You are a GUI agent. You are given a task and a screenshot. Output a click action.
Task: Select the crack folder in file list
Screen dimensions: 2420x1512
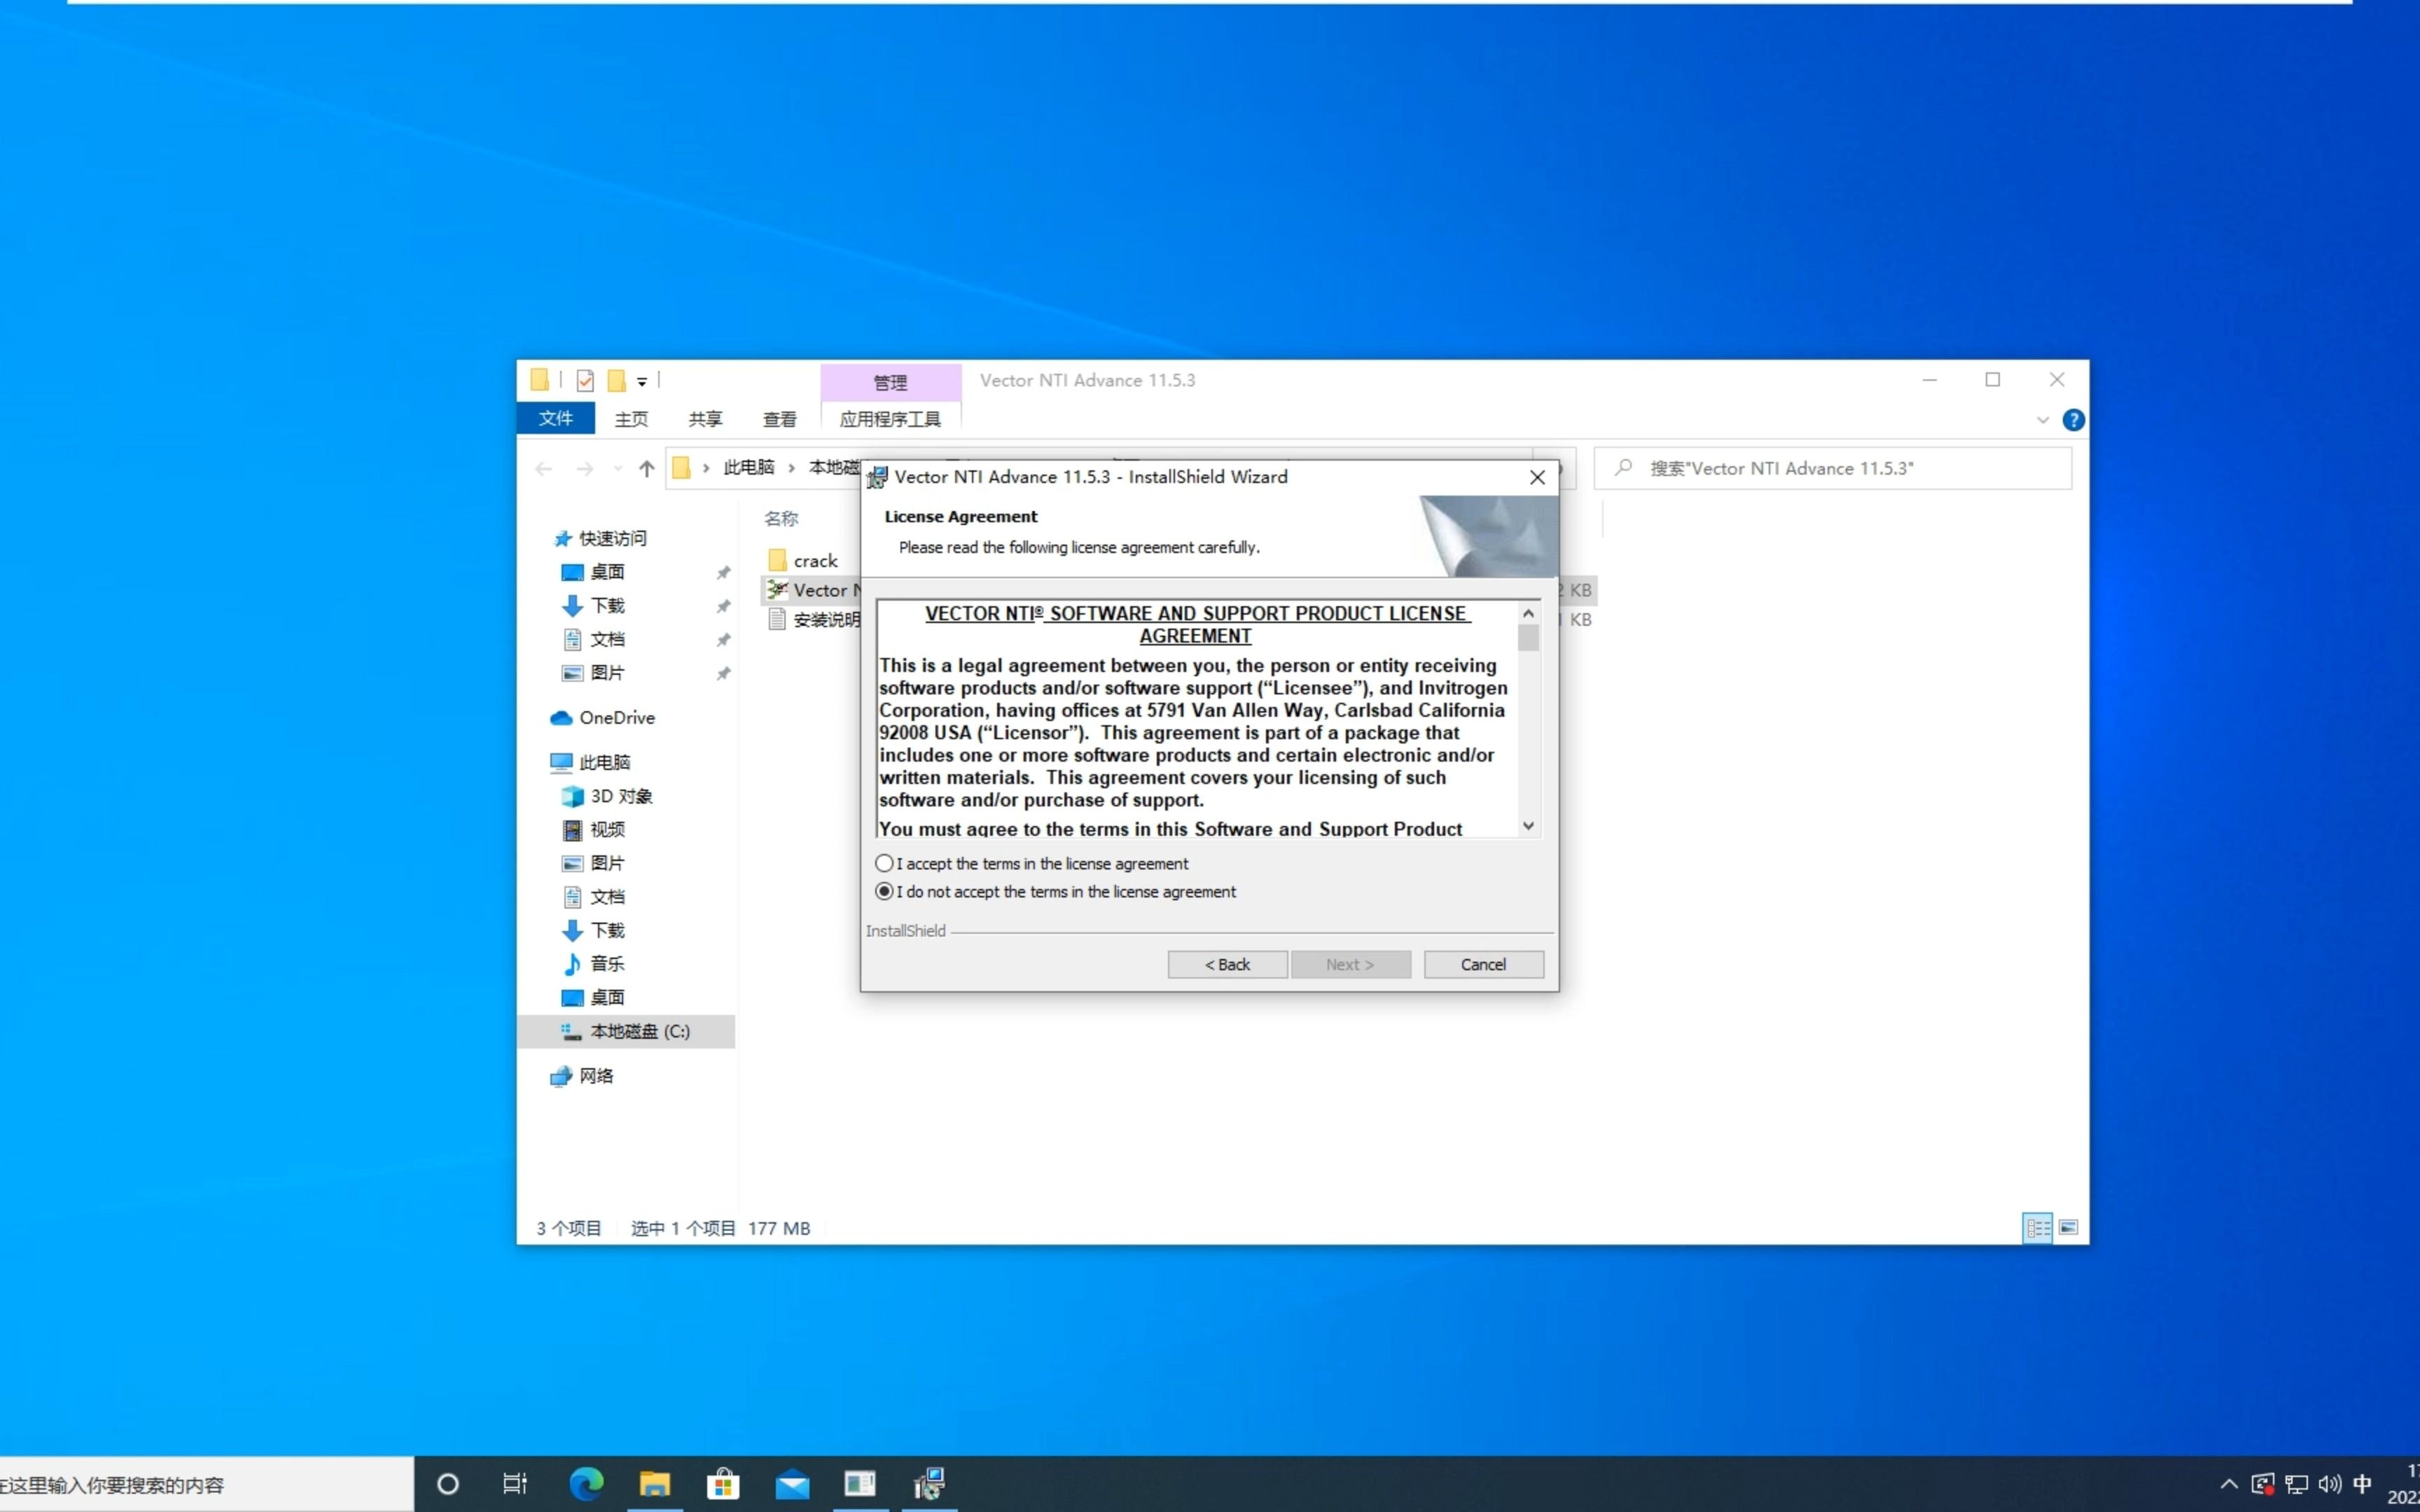coord(815,561)
